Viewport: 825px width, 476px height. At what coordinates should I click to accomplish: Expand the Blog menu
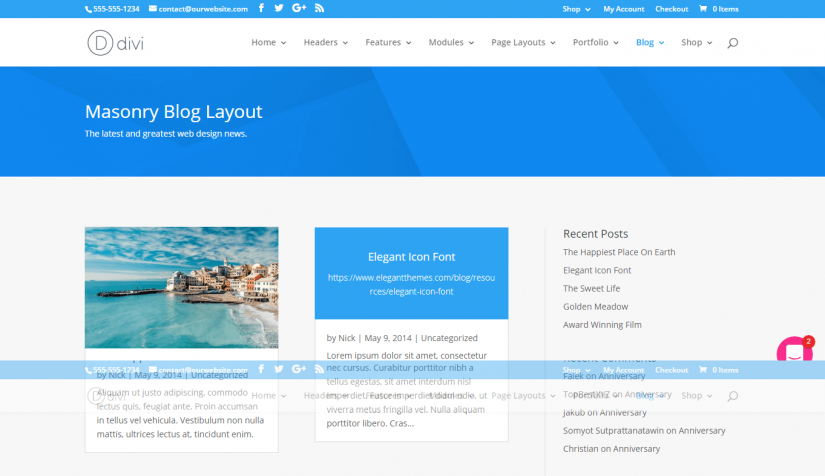(650, 42)
